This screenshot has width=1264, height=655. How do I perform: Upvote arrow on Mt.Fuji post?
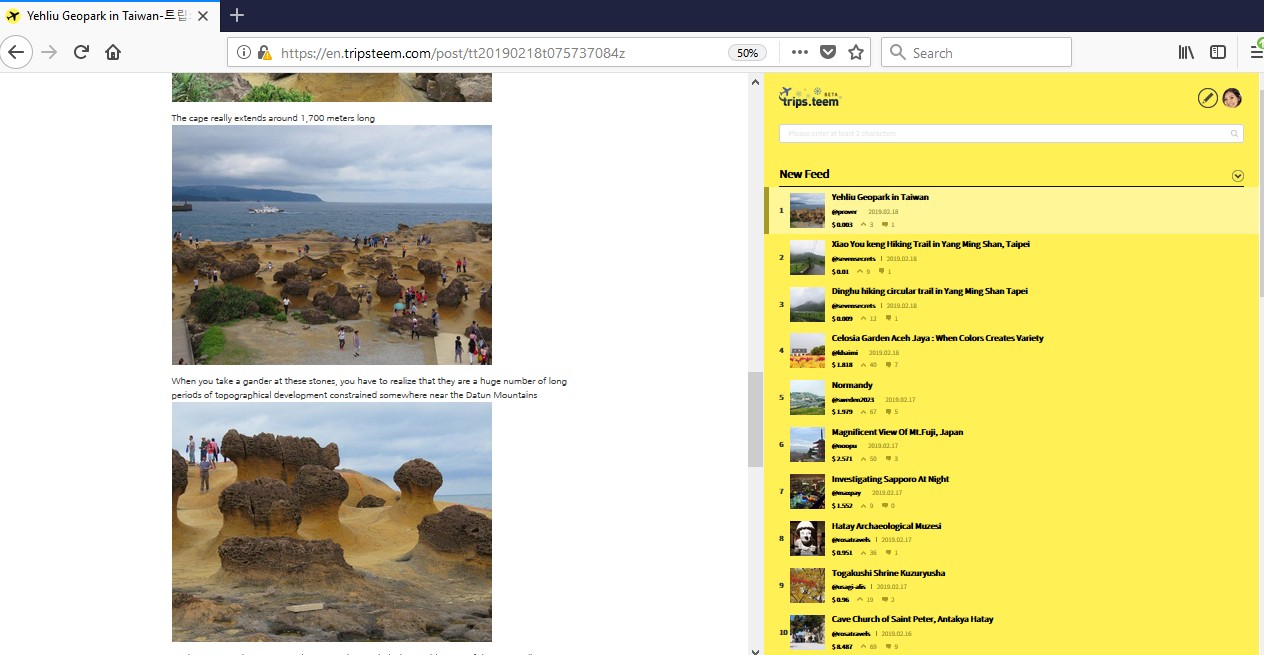[x=861, y=458]
